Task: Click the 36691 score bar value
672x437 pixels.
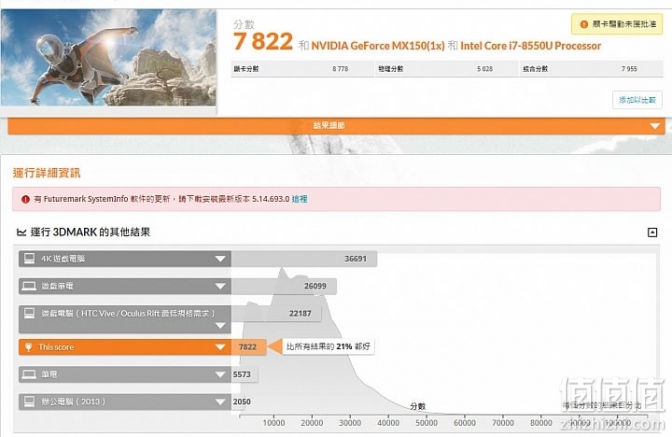Action: point(355,259)
